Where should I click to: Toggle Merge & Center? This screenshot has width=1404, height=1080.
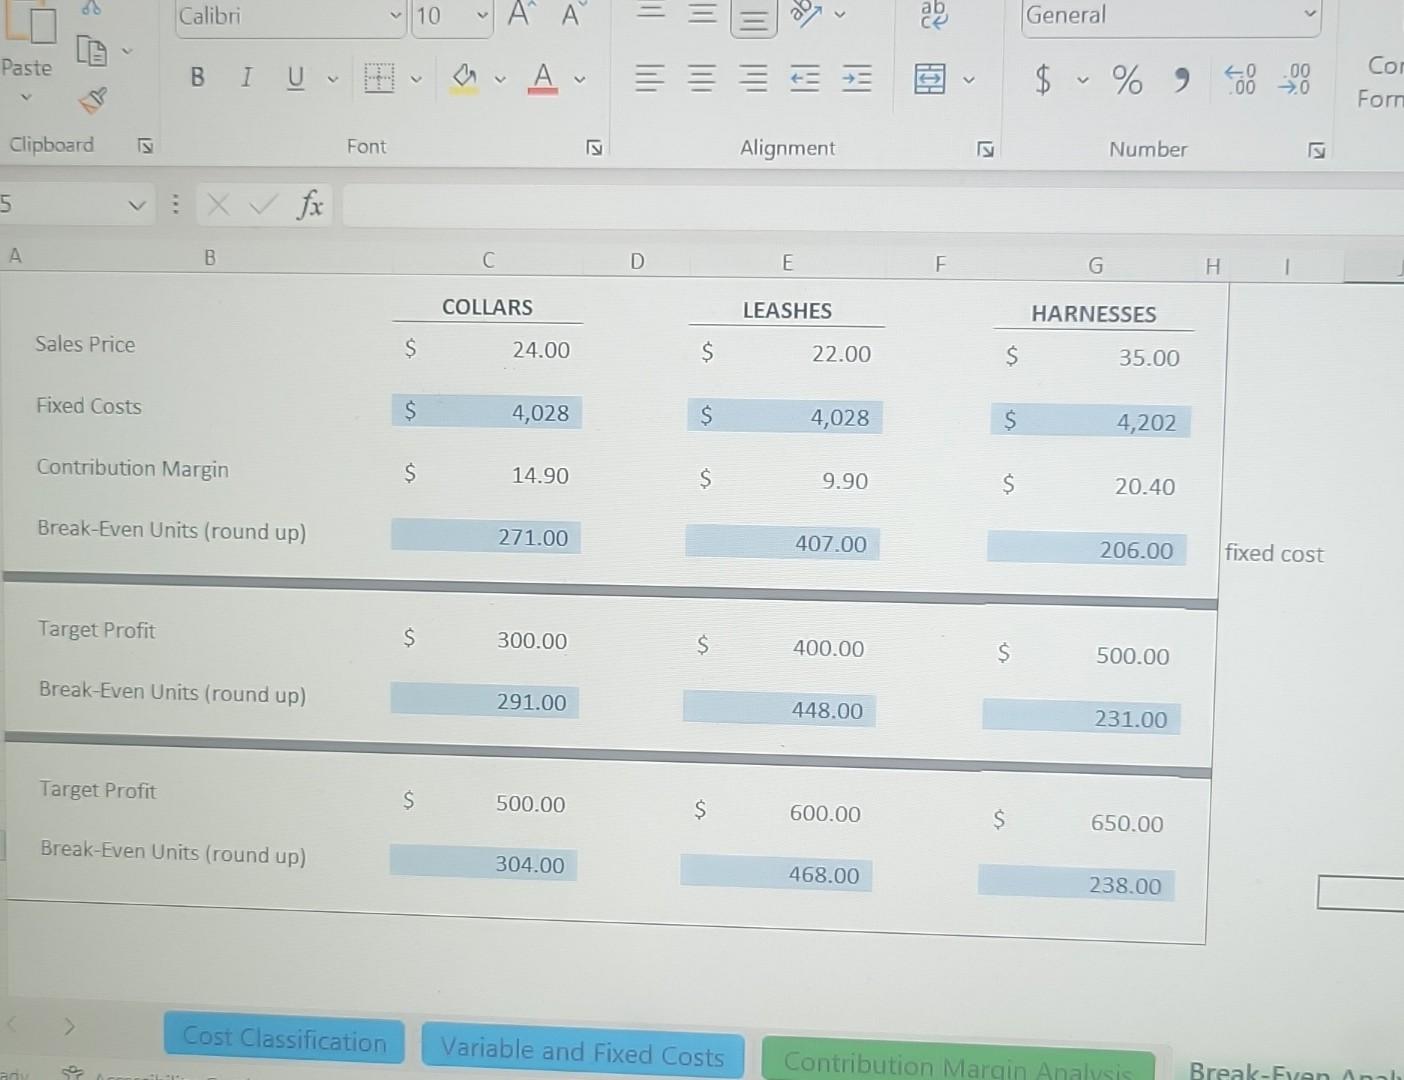pos(931,79)
